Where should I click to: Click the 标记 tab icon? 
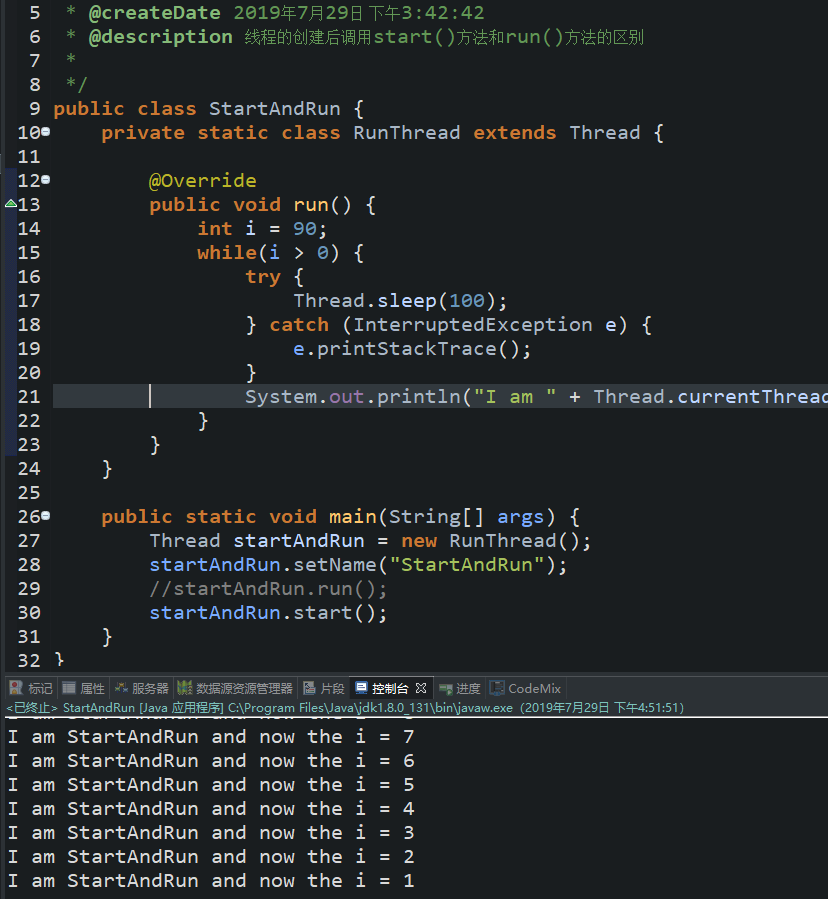pyautogui.click(x=16, y=688)
